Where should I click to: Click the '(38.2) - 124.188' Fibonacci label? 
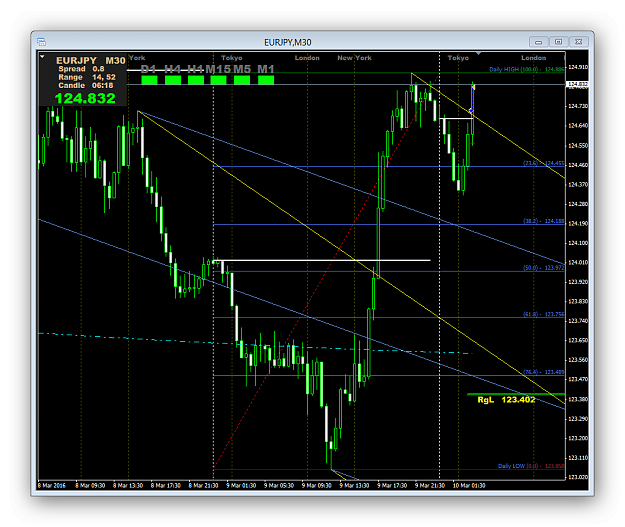click(x=544, y=221)
